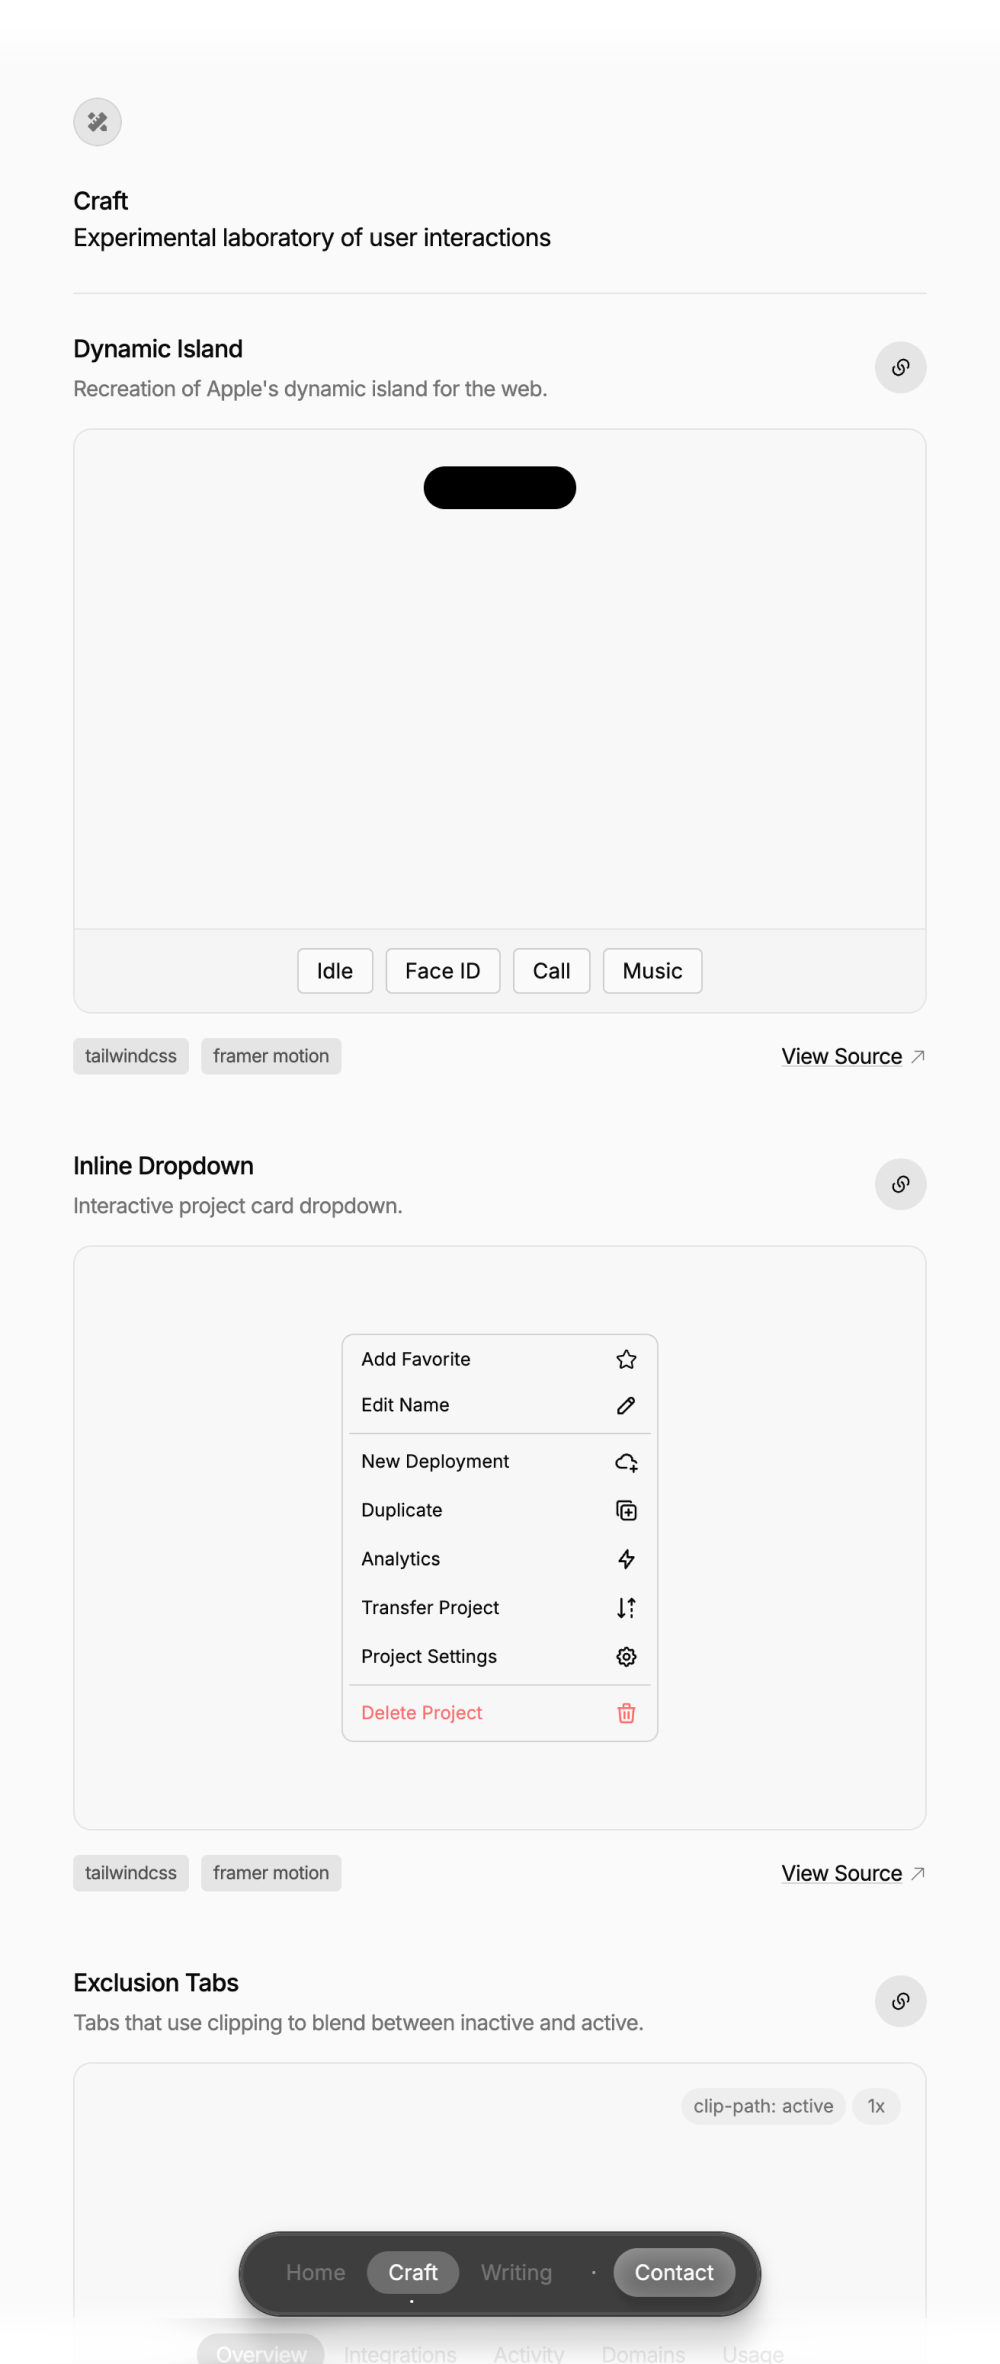This screenshot has width=1000, height=2364.
Task: Click the lightning bolt Analytics icon
Action: (626, 1559)
